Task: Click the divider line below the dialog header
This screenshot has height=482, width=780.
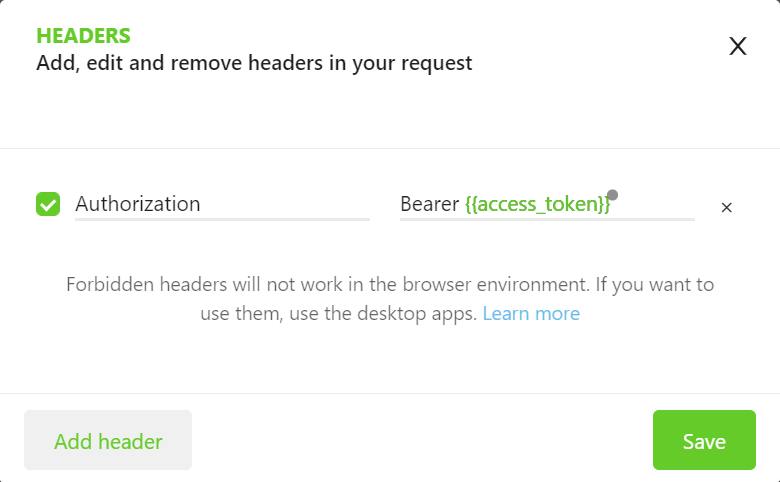Action: pos(390,148)
